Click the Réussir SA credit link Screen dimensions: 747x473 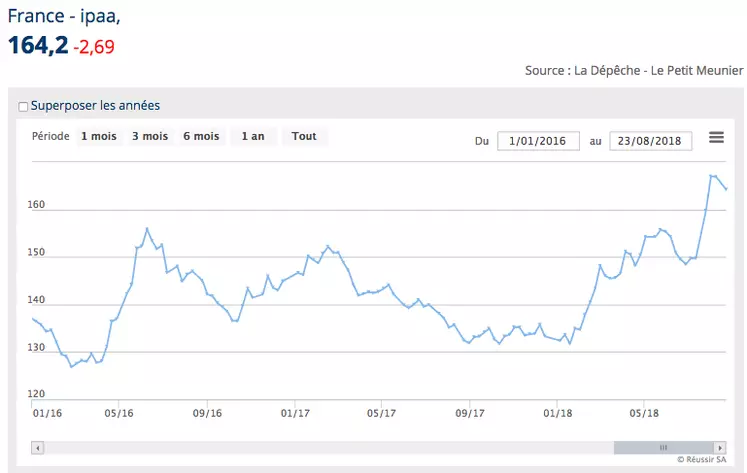(702, 459)
